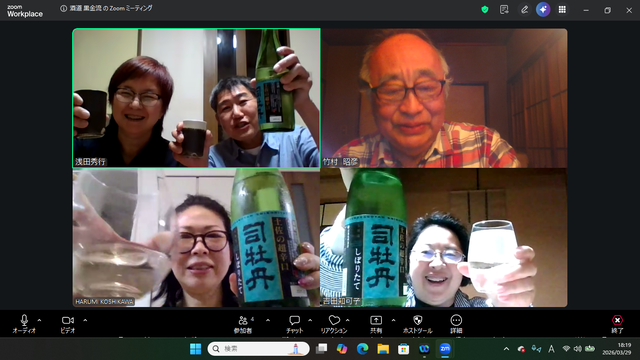This screenshot has width=640, height=360.
Task: Open the Chat panel
Action: click(x=294, y=324)
